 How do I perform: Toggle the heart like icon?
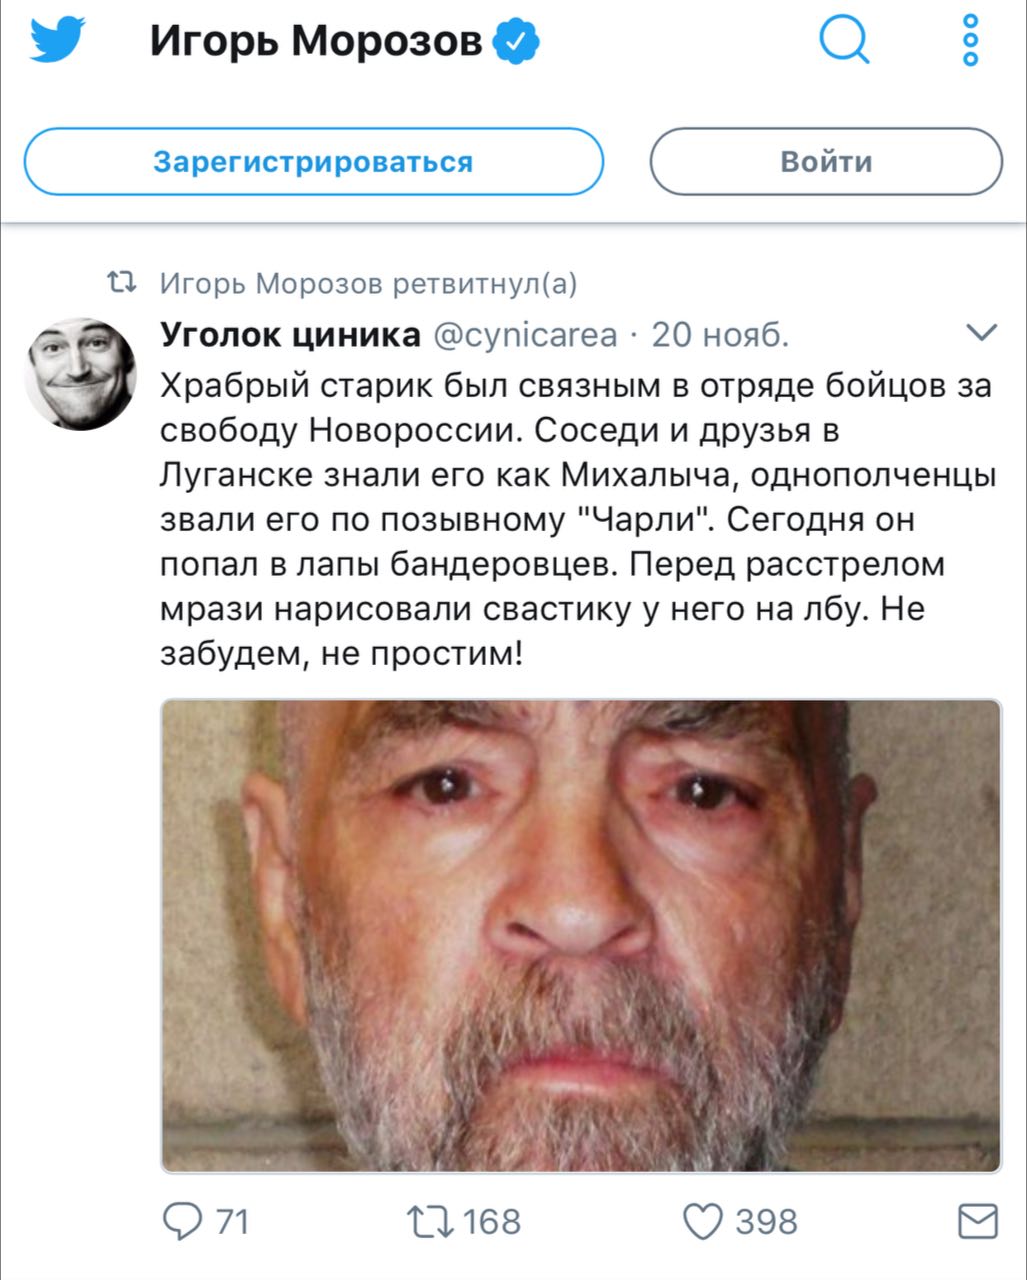703,1222
